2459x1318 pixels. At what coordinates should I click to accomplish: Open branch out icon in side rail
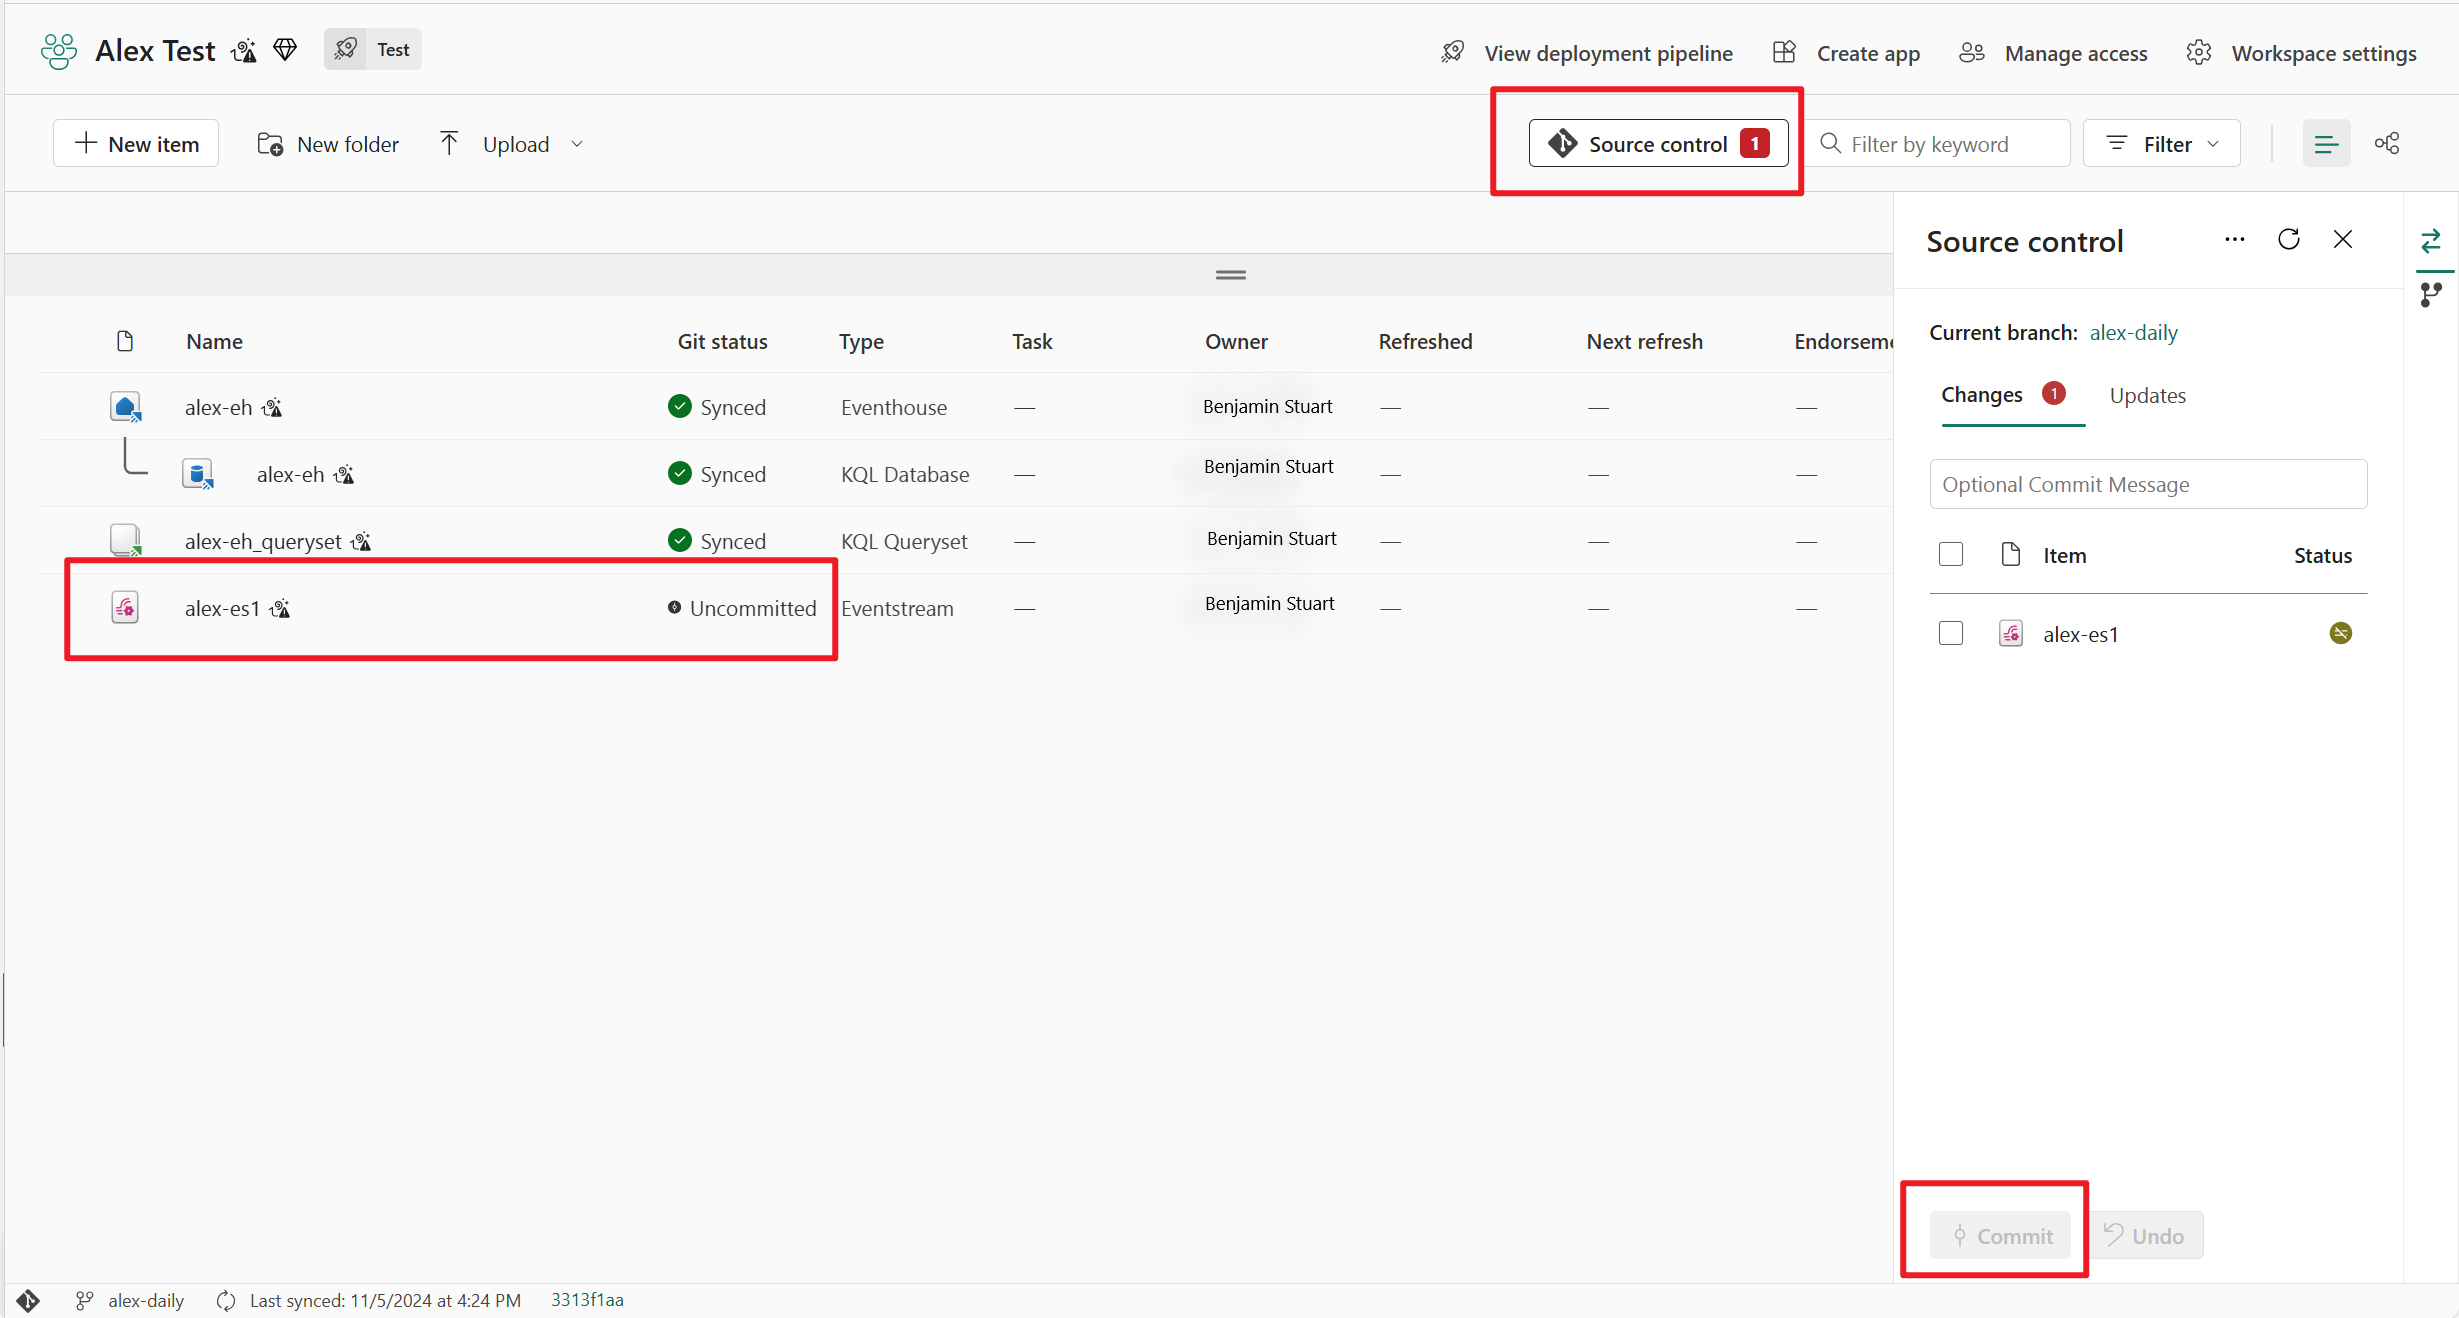coord(2430,294)
